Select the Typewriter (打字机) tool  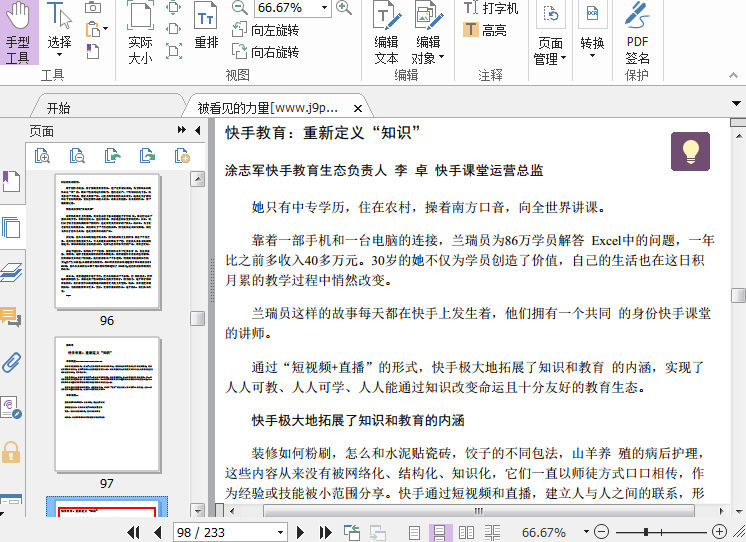click(x=491, y=8)
